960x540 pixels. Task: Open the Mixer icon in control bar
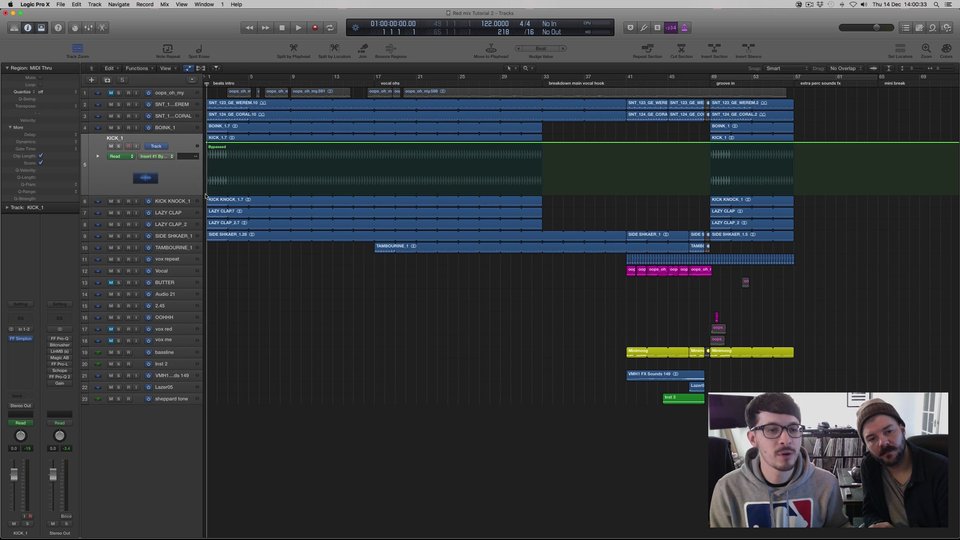point(88,28)
